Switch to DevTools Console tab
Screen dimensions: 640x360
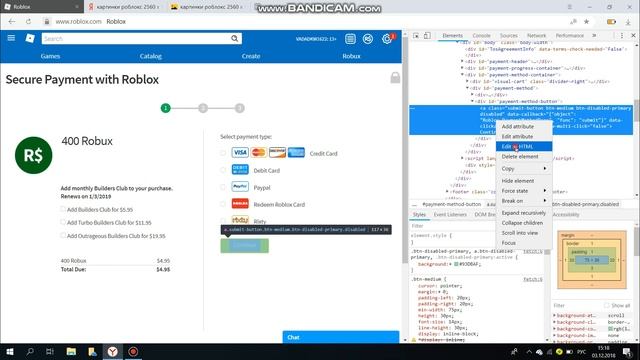click(481, 36)
